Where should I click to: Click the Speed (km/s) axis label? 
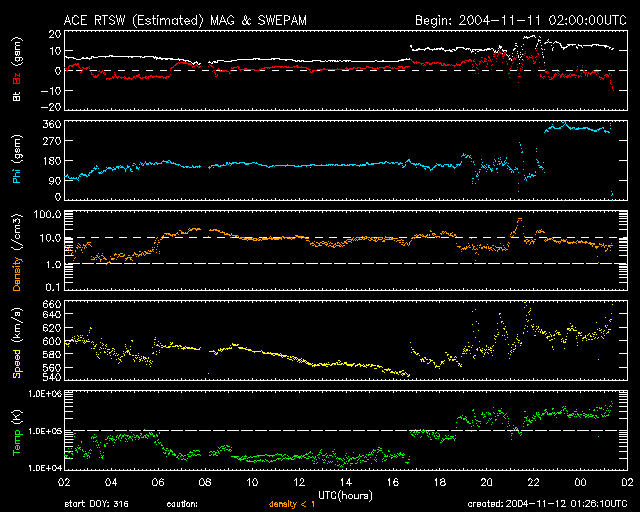point(17,343)
